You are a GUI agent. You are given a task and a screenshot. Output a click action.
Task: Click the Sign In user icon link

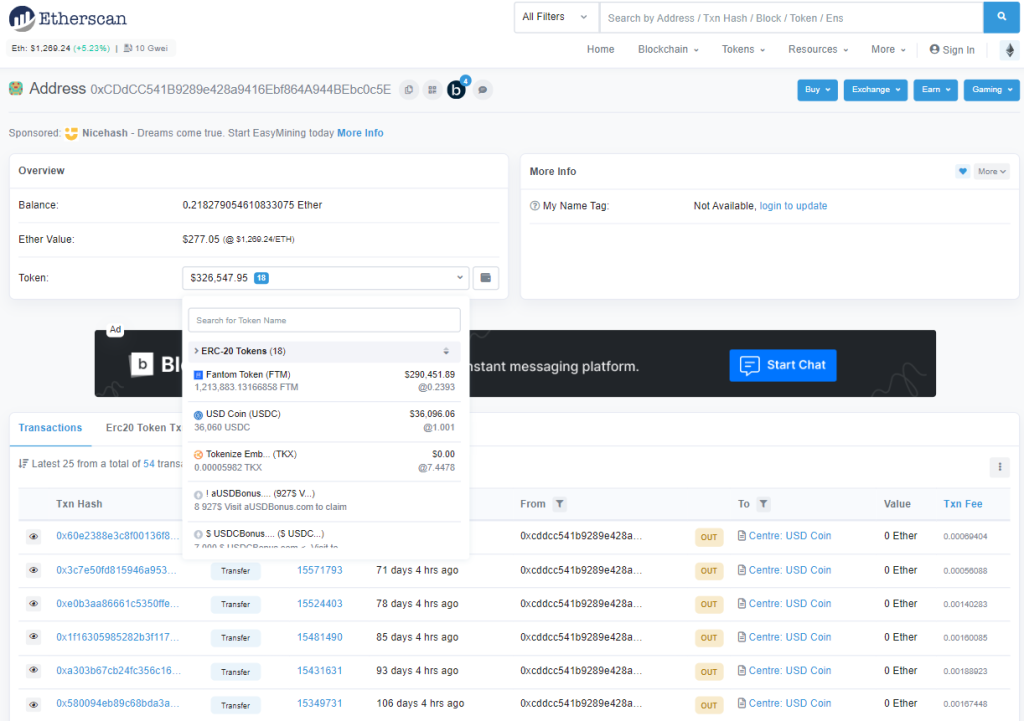click(x=952, y=50)
